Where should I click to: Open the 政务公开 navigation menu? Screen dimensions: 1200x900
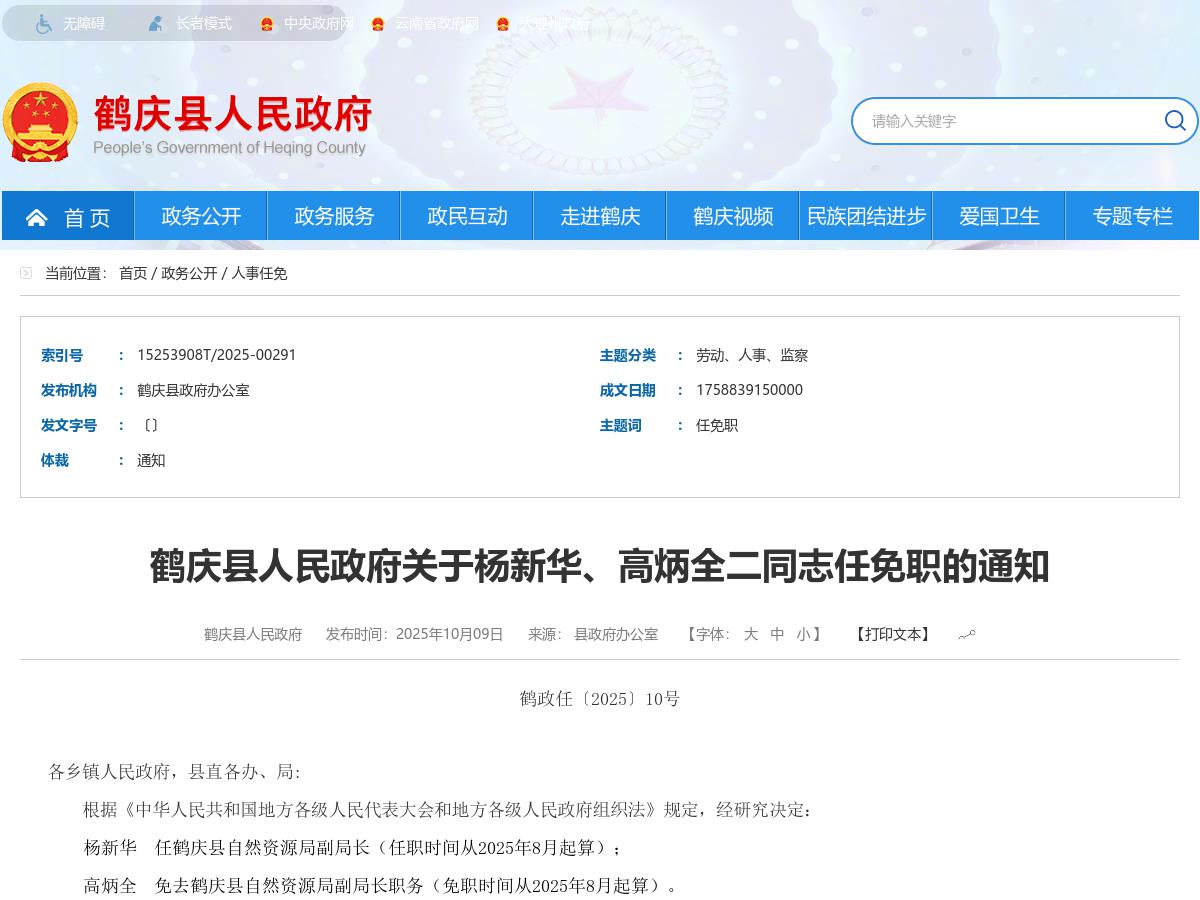[x=200, y=216]
